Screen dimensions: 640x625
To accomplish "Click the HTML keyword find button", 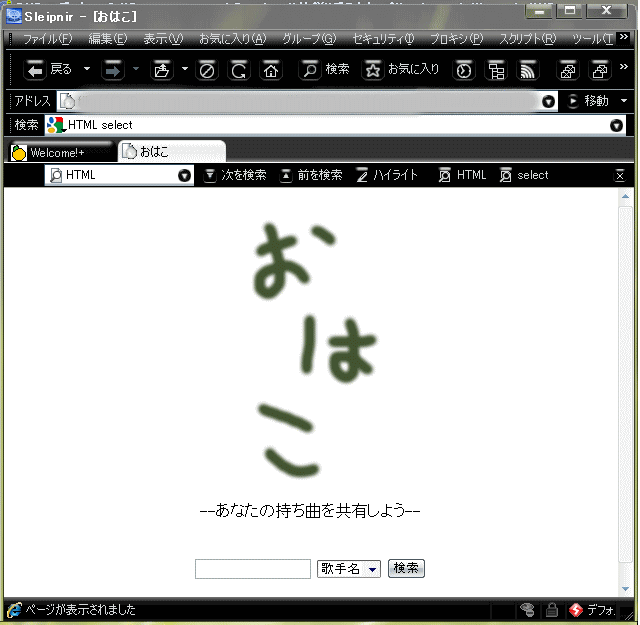I will point(462,175).
